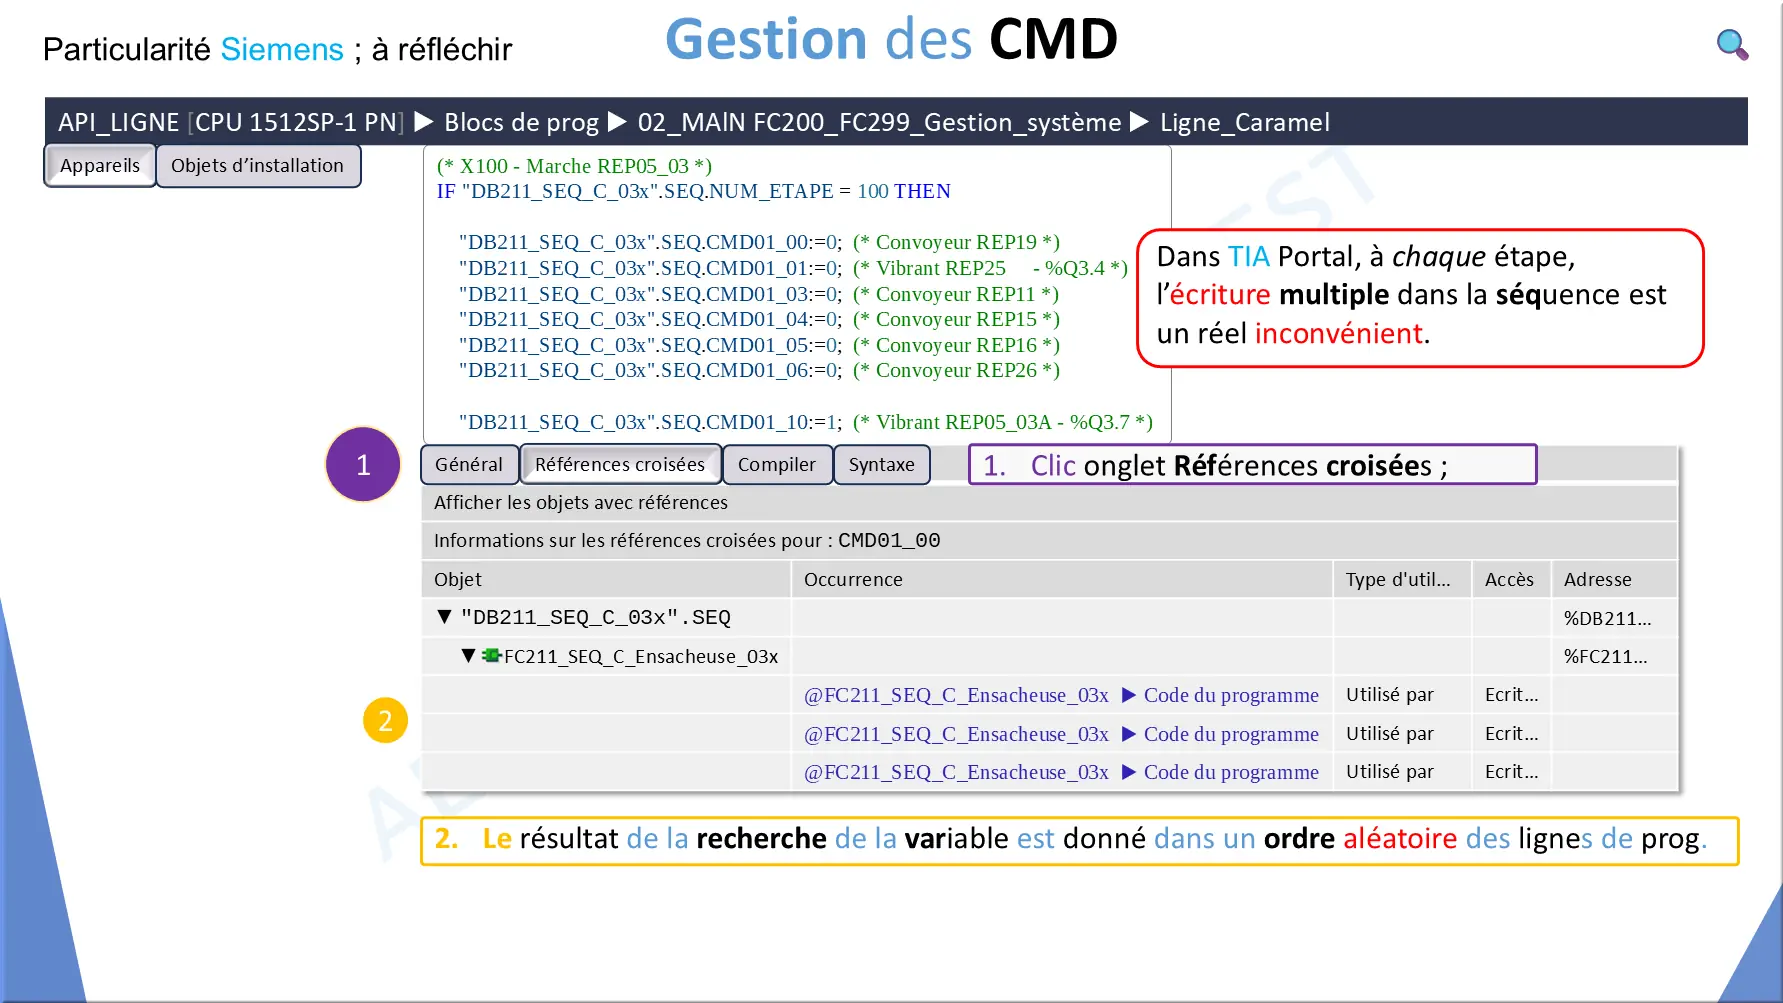The width and height of the screenshot is (1783, 1003).
Task: Click the CMD01_06:=0 Convoyeur REP26 line
Action: click(x=759, y=370)
